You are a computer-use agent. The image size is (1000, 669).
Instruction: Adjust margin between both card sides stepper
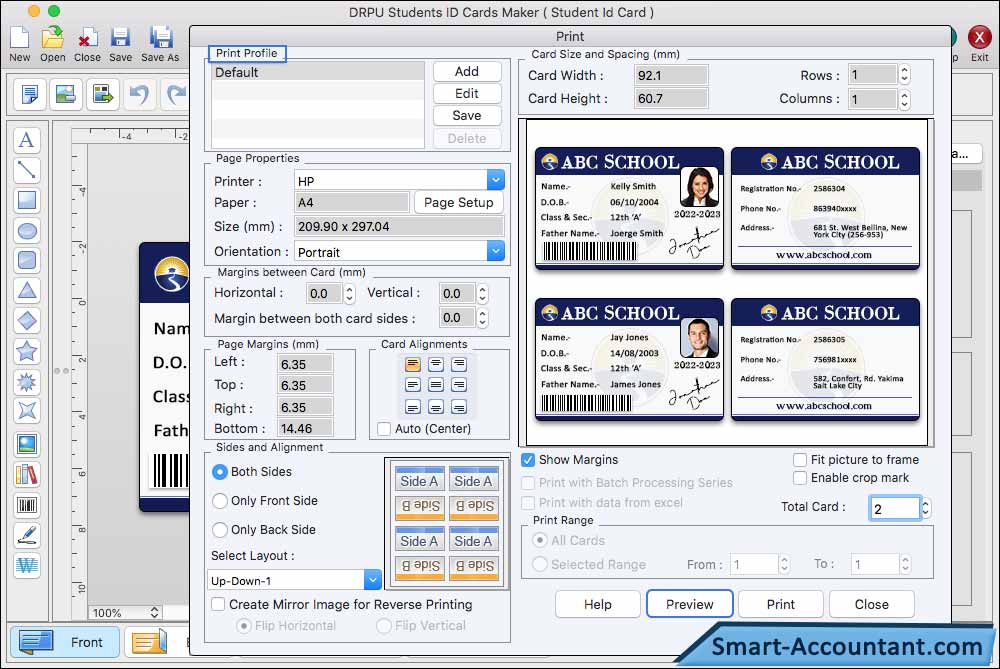(482, 318)
